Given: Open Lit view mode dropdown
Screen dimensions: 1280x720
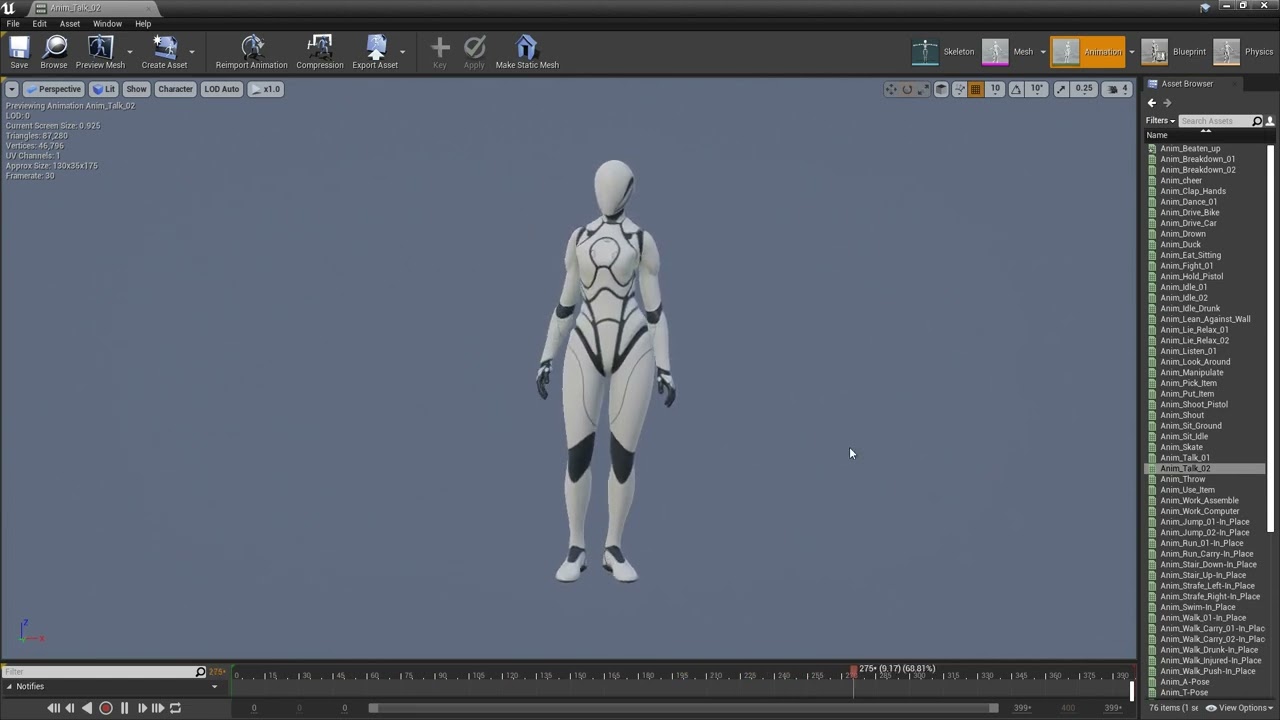Looking at the screenshot, I should pyautogui.click(x=104, y=89).
